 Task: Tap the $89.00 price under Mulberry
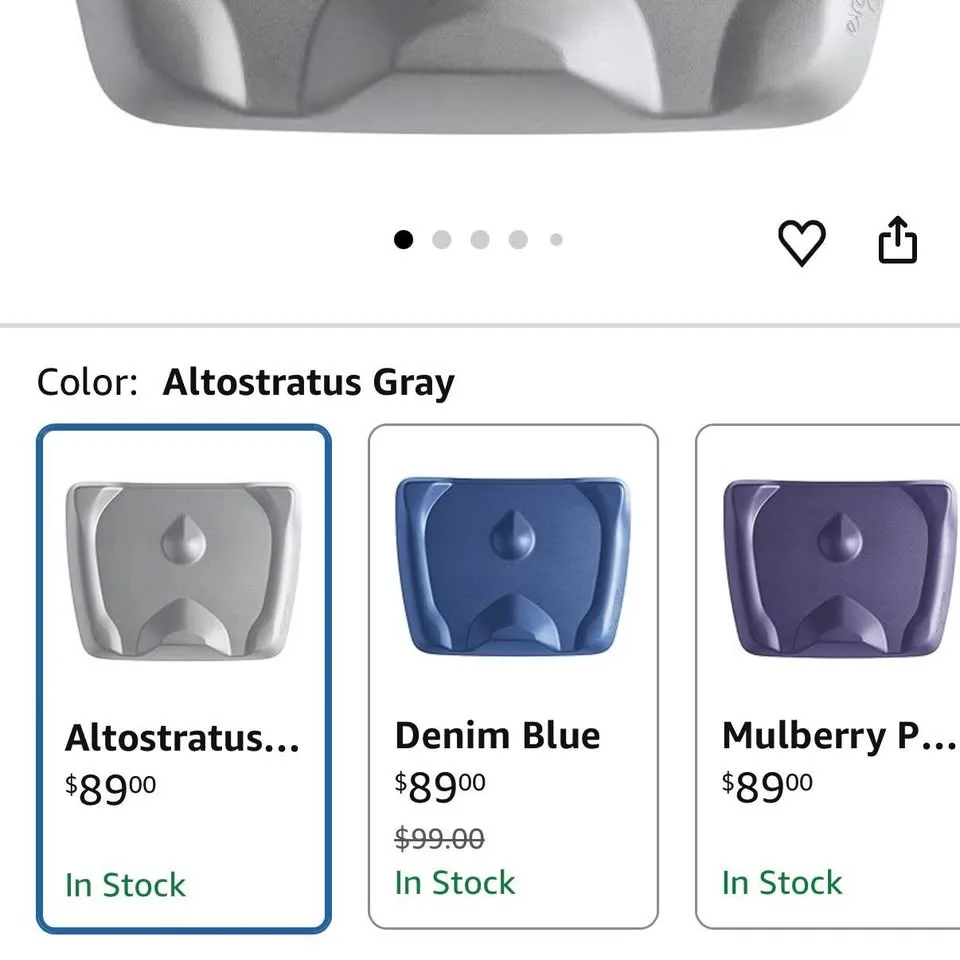pyautogui.click(x=767, y=787)
